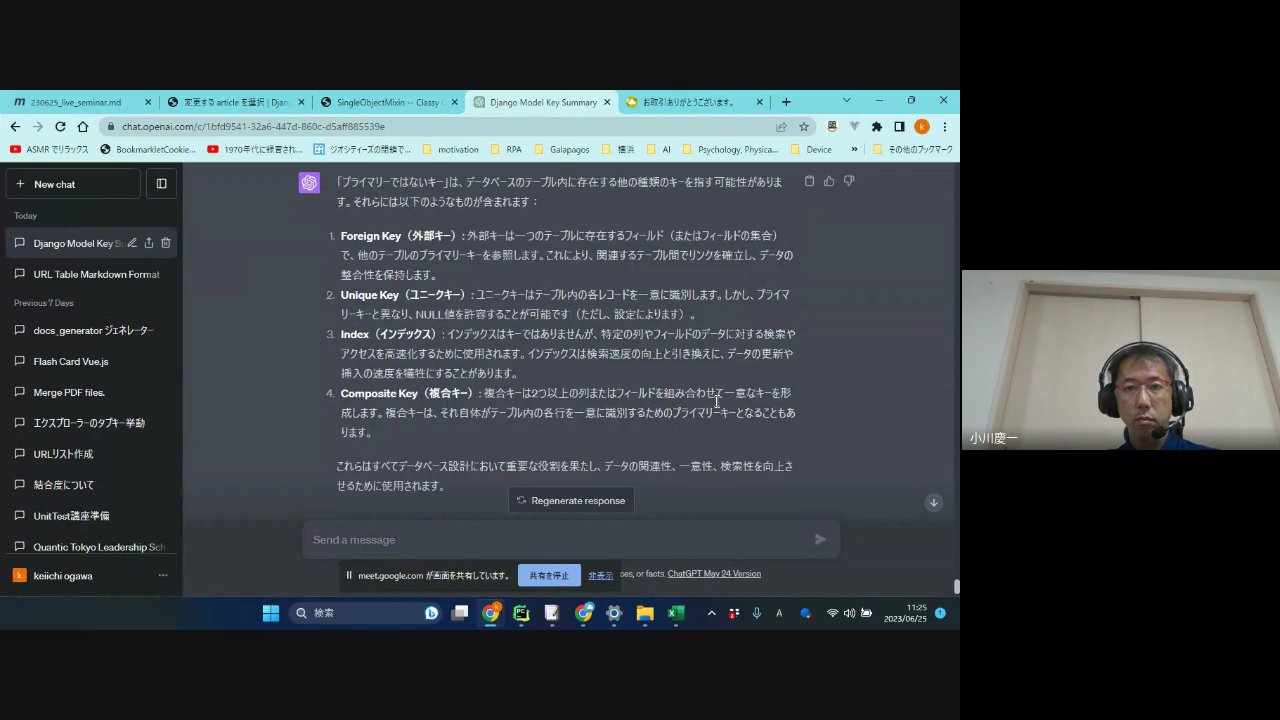The width and height of the screenshot is (1280, 720).
Task: Open the 230625_live_seminar.md tab
Action: pyautogui.click(x=76, y=102)
